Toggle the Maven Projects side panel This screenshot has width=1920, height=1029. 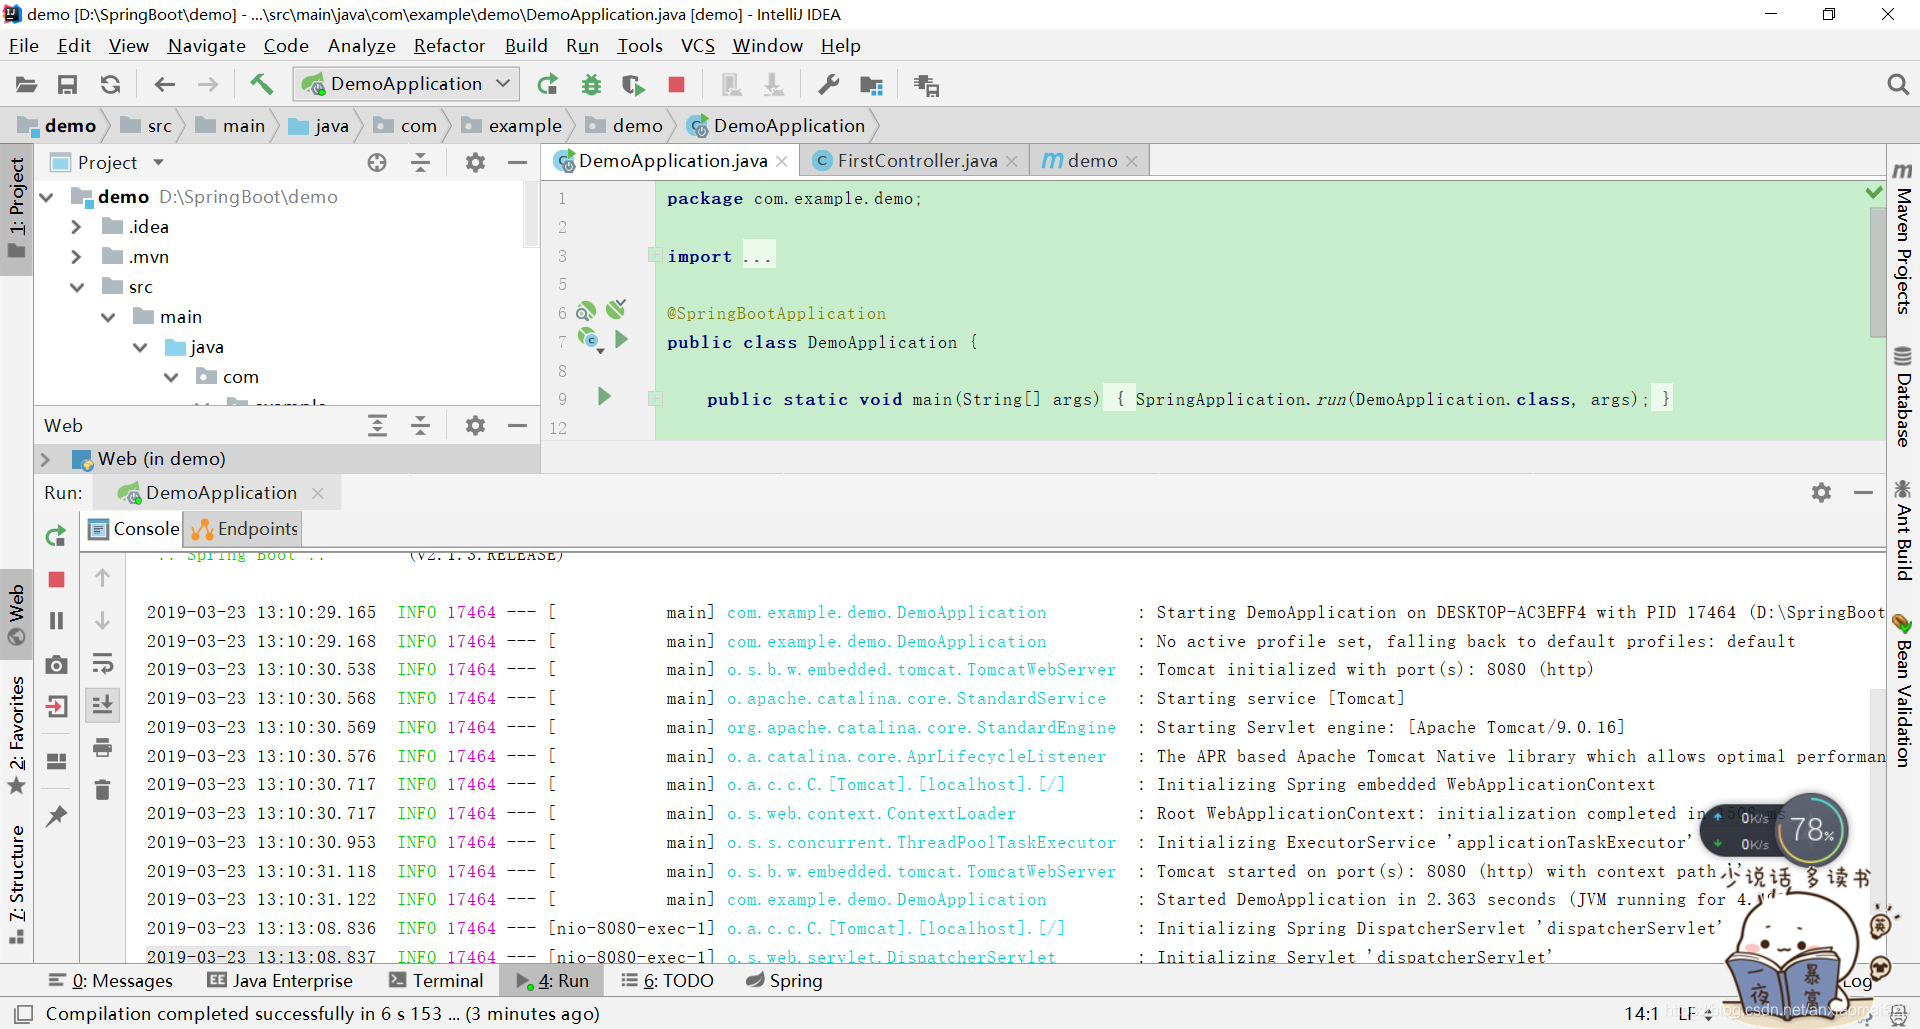tap(1903, 238)
